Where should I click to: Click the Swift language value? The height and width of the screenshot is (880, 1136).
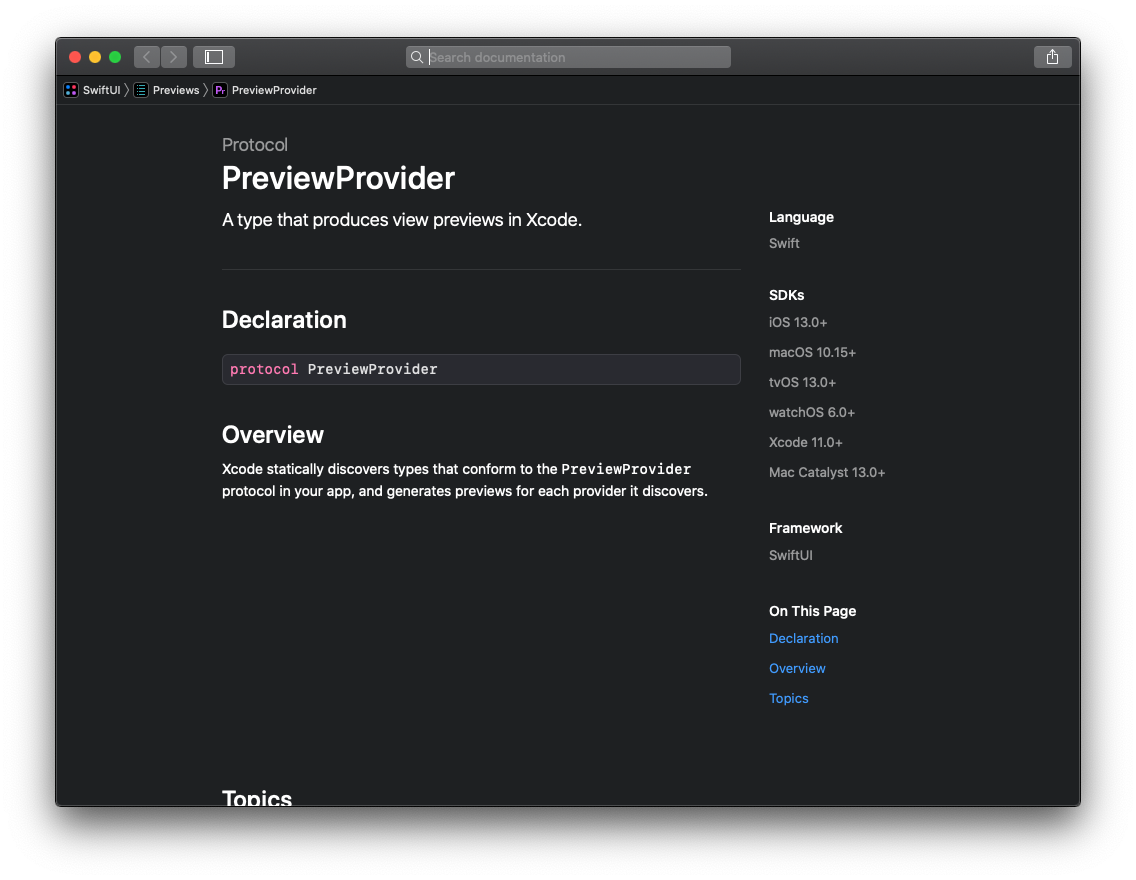coord(784,243)
